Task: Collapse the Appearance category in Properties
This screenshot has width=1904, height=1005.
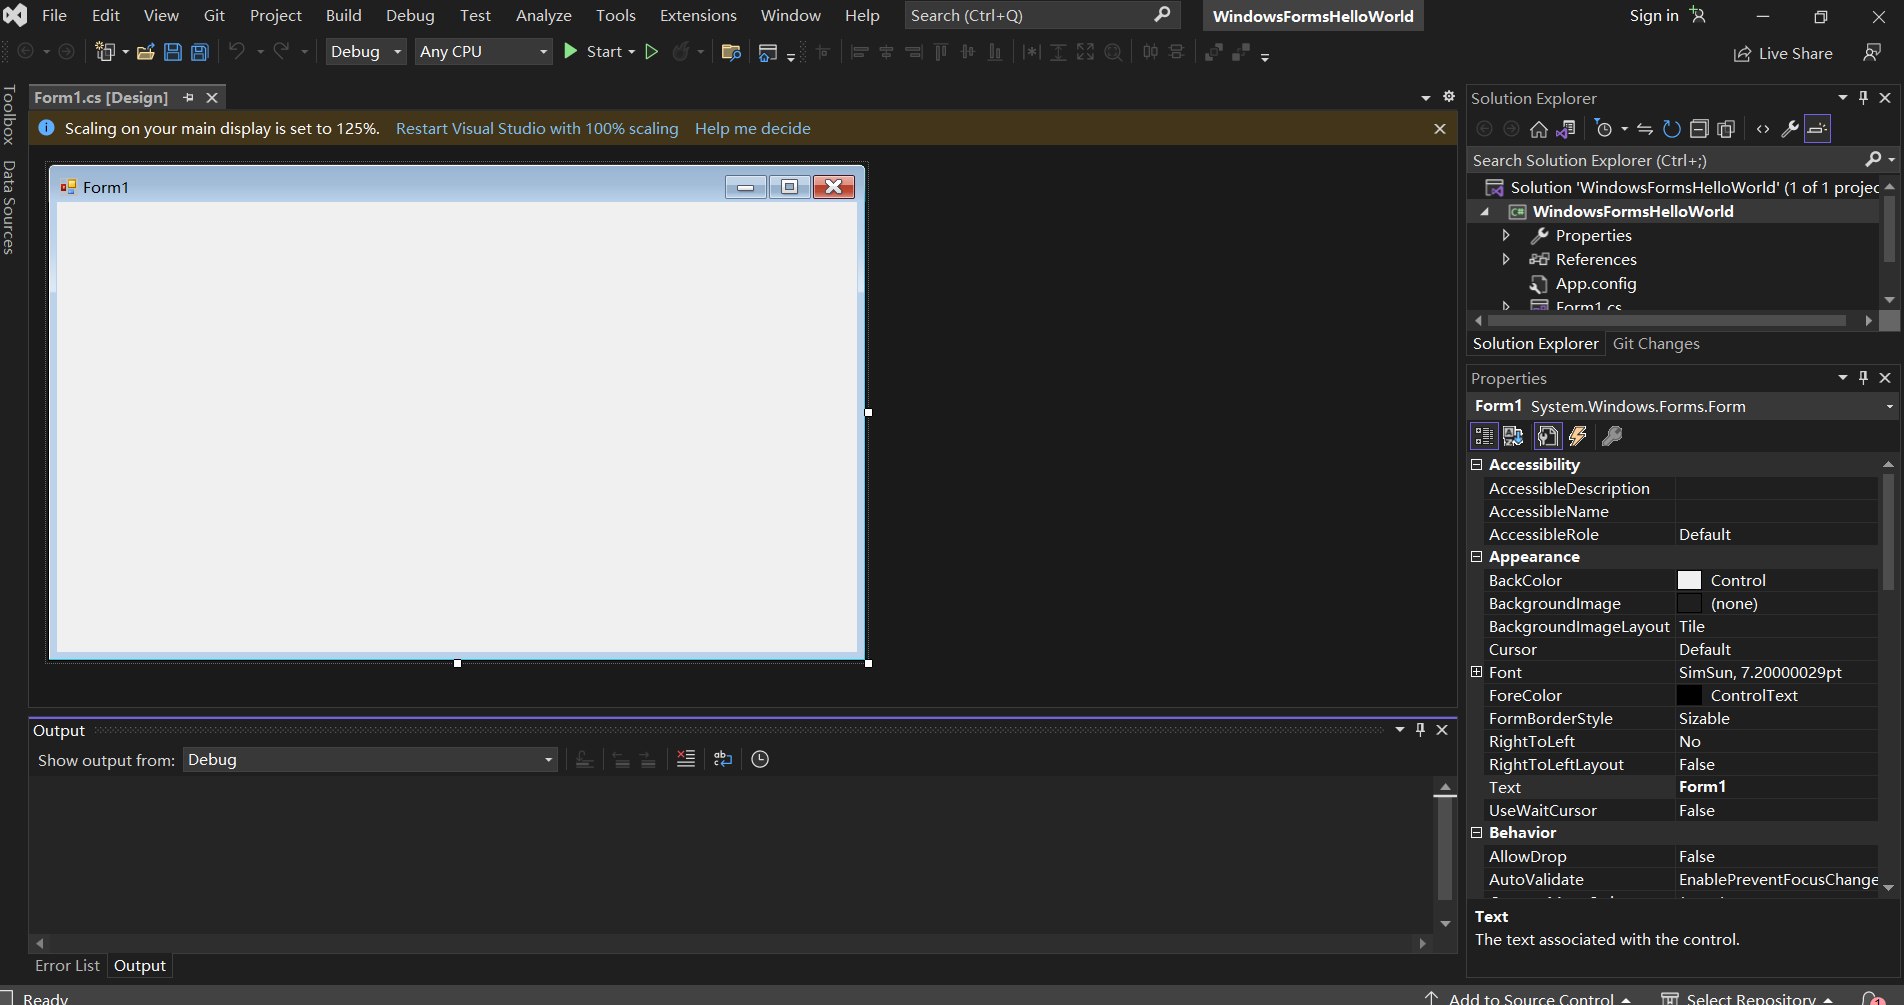Action: (x=1476, y=556)
